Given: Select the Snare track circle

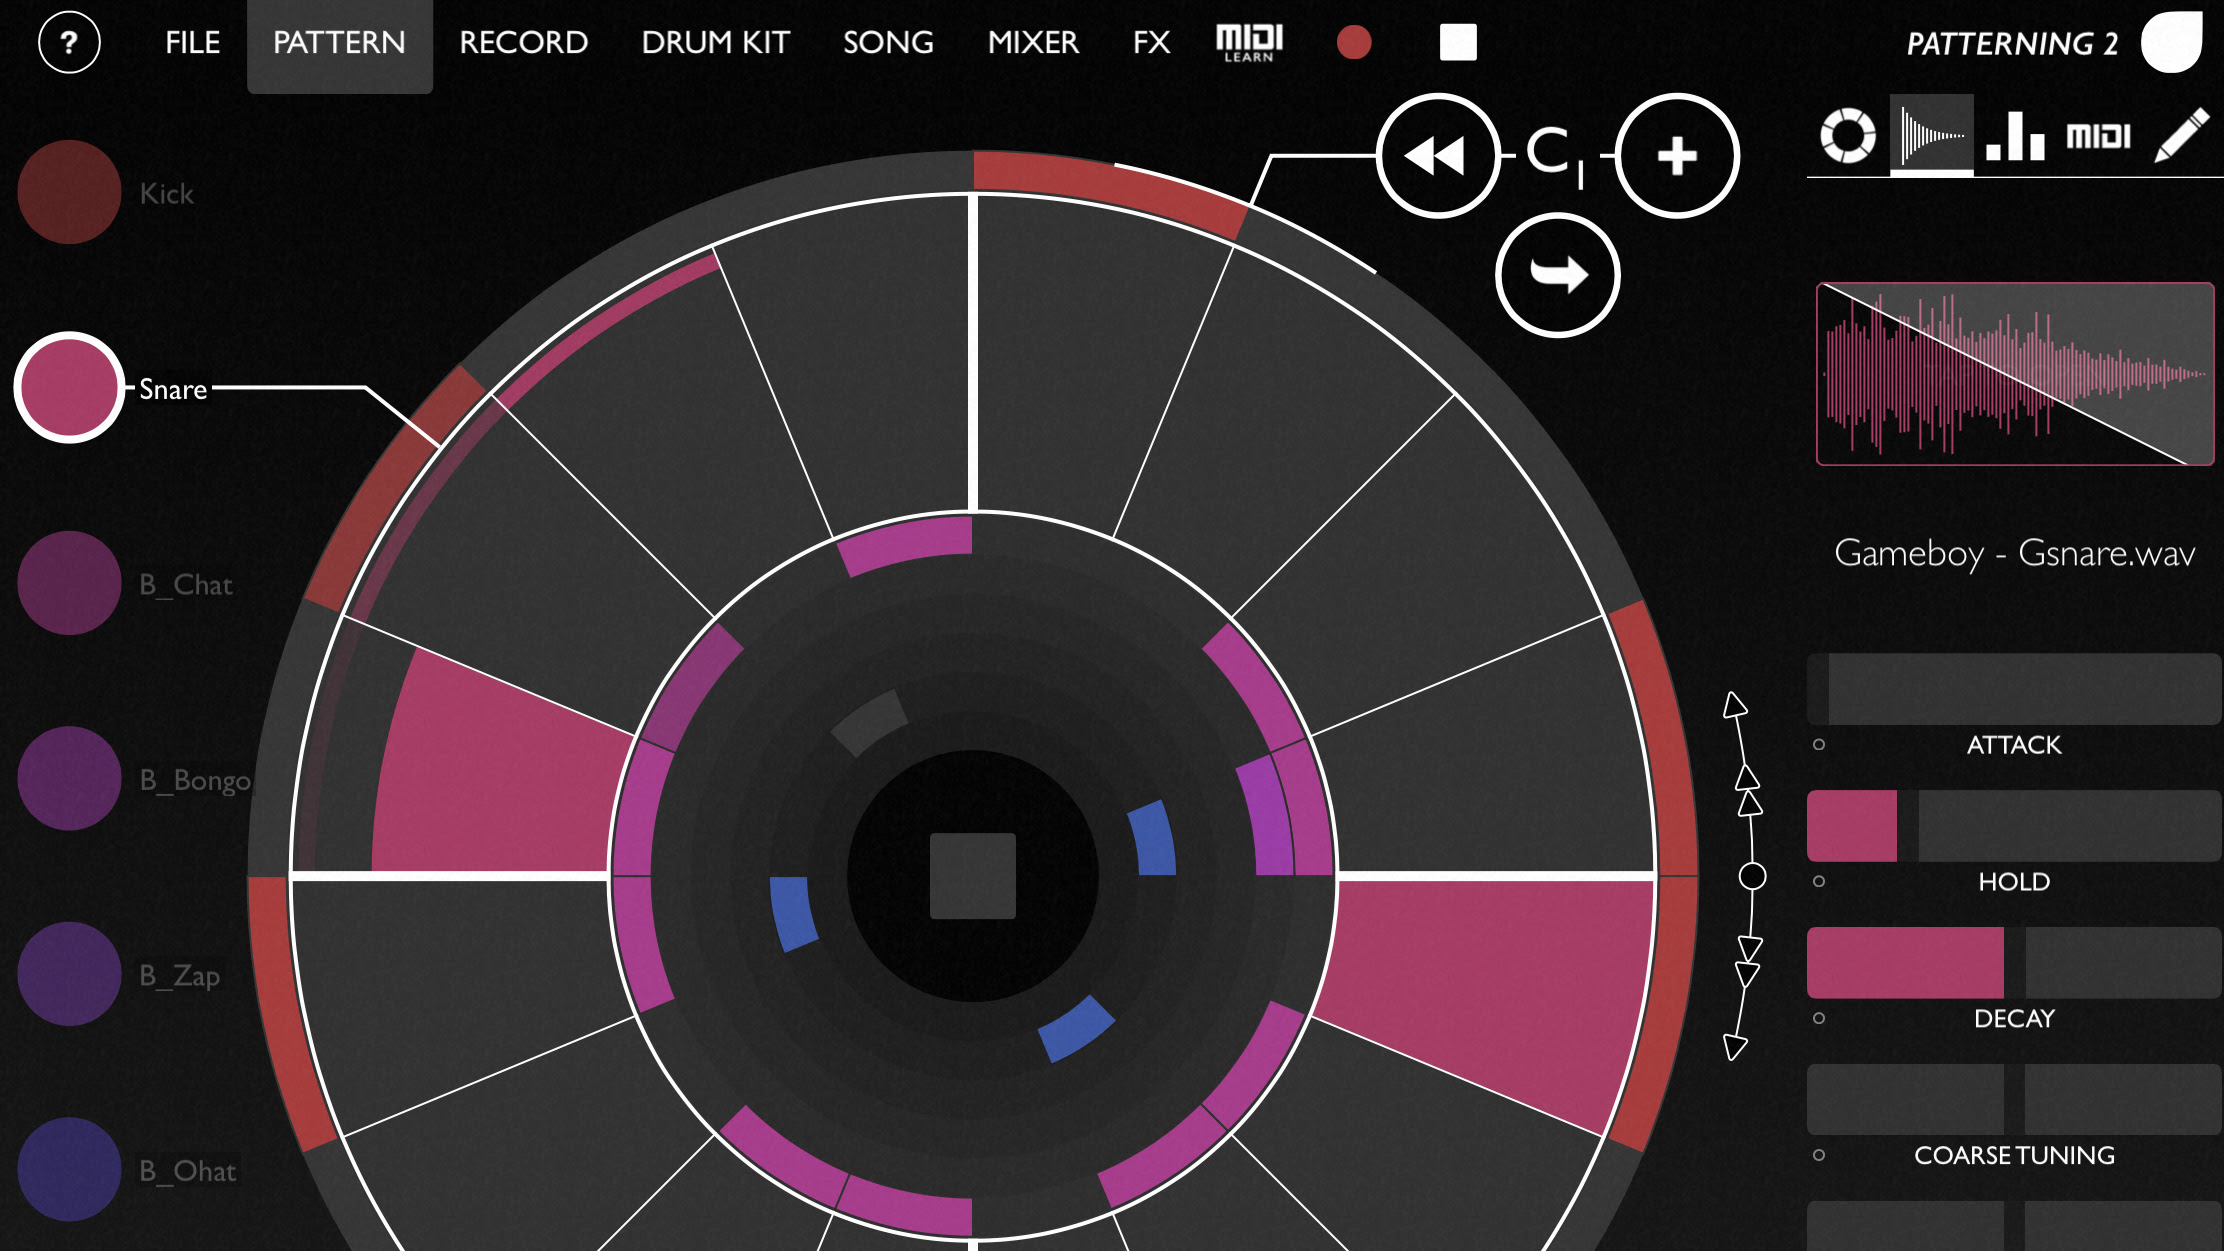Looking at the screenshot, I should (x=69, y=387).
